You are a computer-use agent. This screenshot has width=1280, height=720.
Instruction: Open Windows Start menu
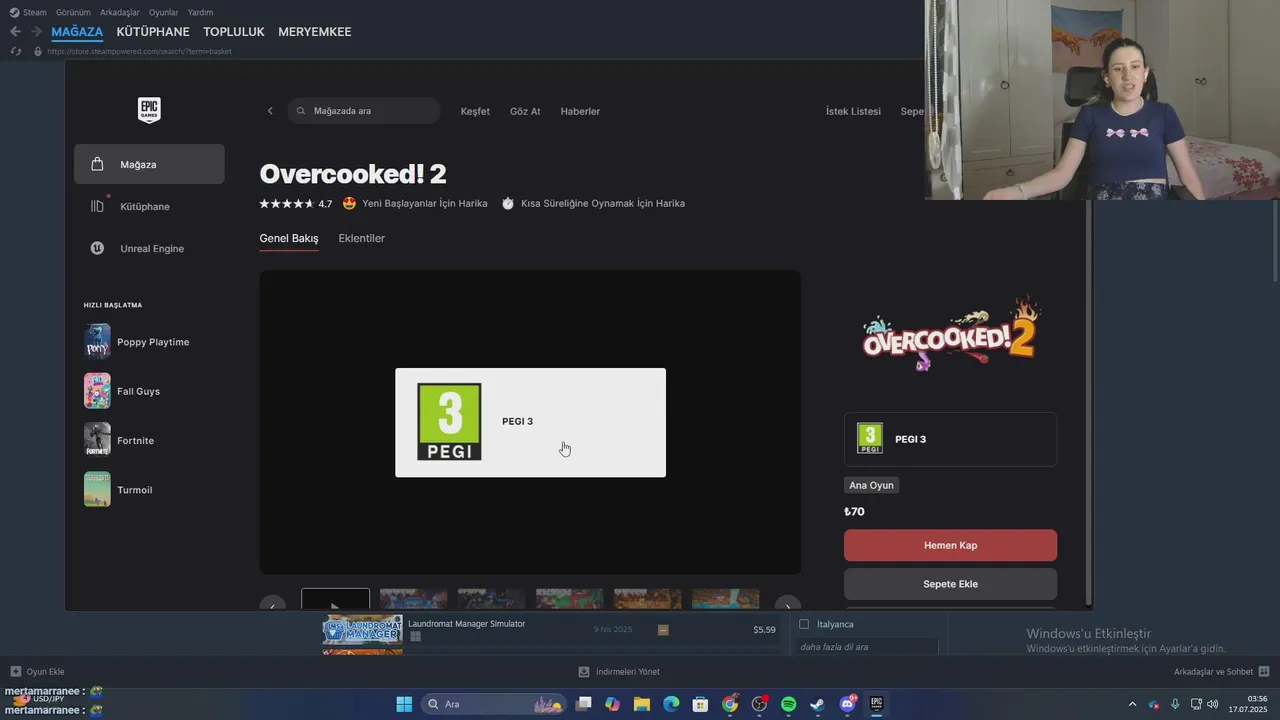point(404,704)
